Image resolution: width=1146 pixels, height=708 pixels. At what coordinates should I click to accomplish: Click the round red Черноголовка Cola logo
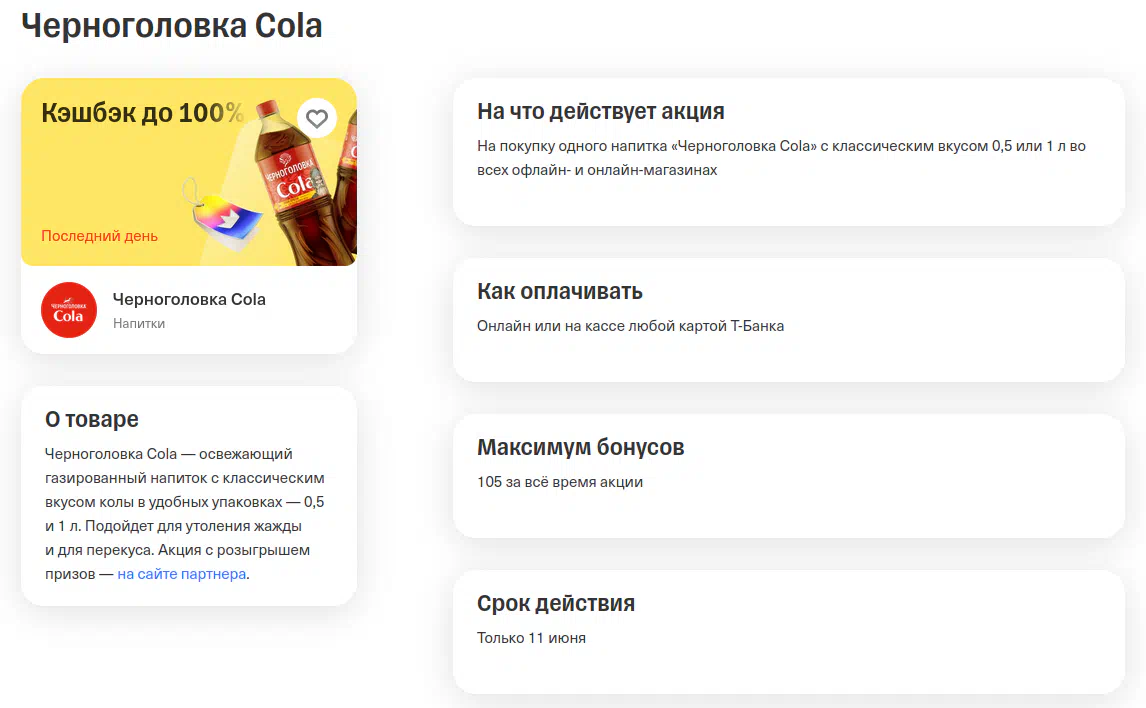coord(69,310)
